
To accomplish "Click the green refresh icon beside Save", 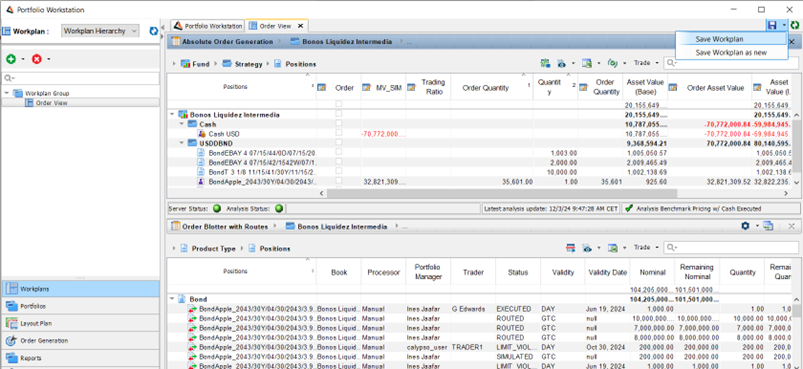I will [795, 25].
